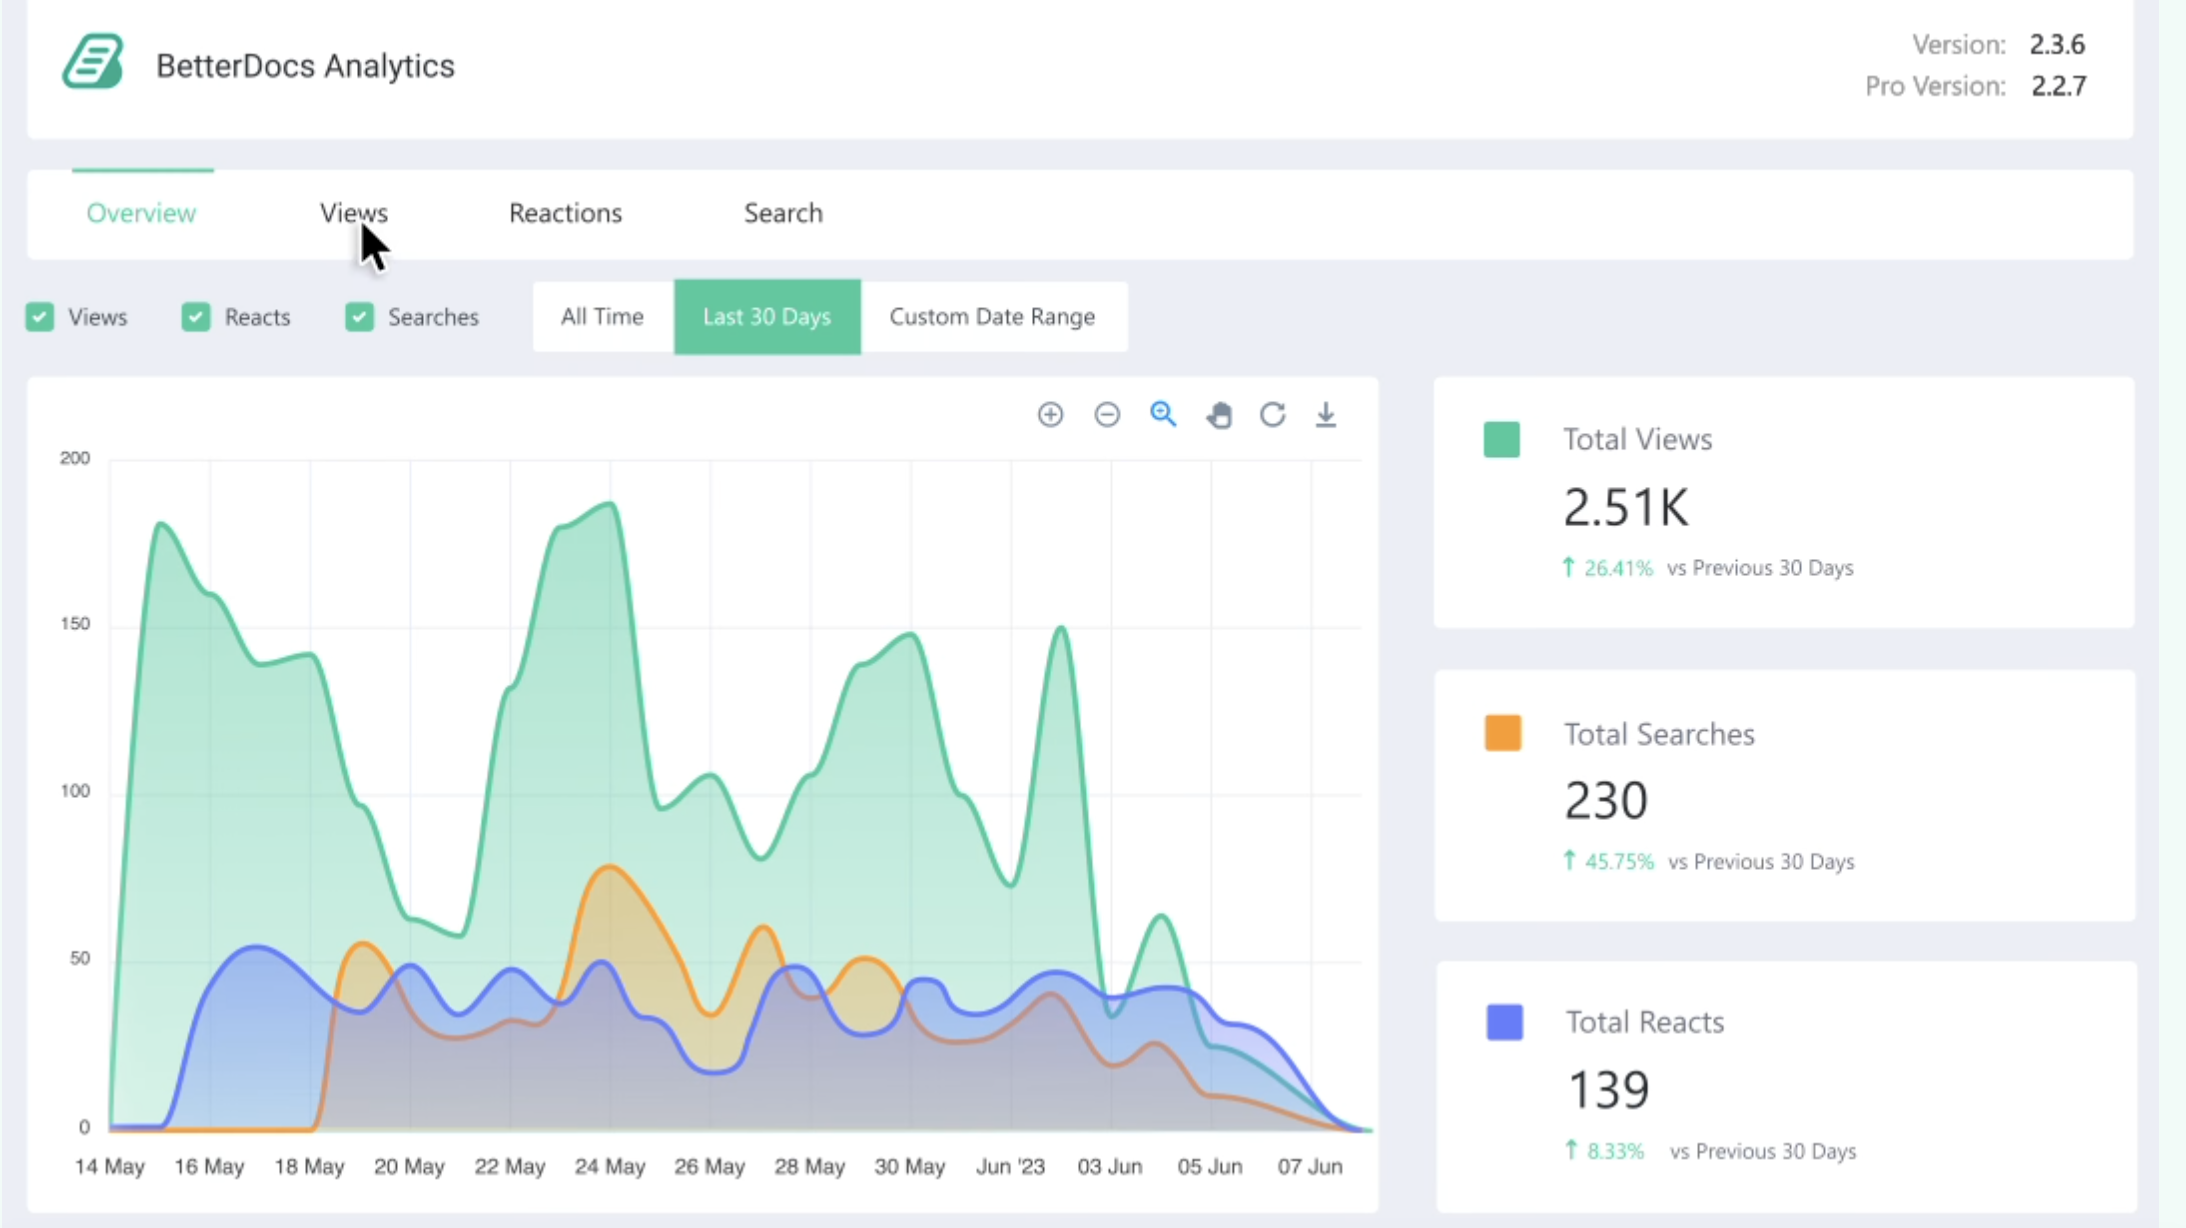Click the 14 May axis label
The height and width of the screenshot is (1228, 2186).
point(110,1167)
